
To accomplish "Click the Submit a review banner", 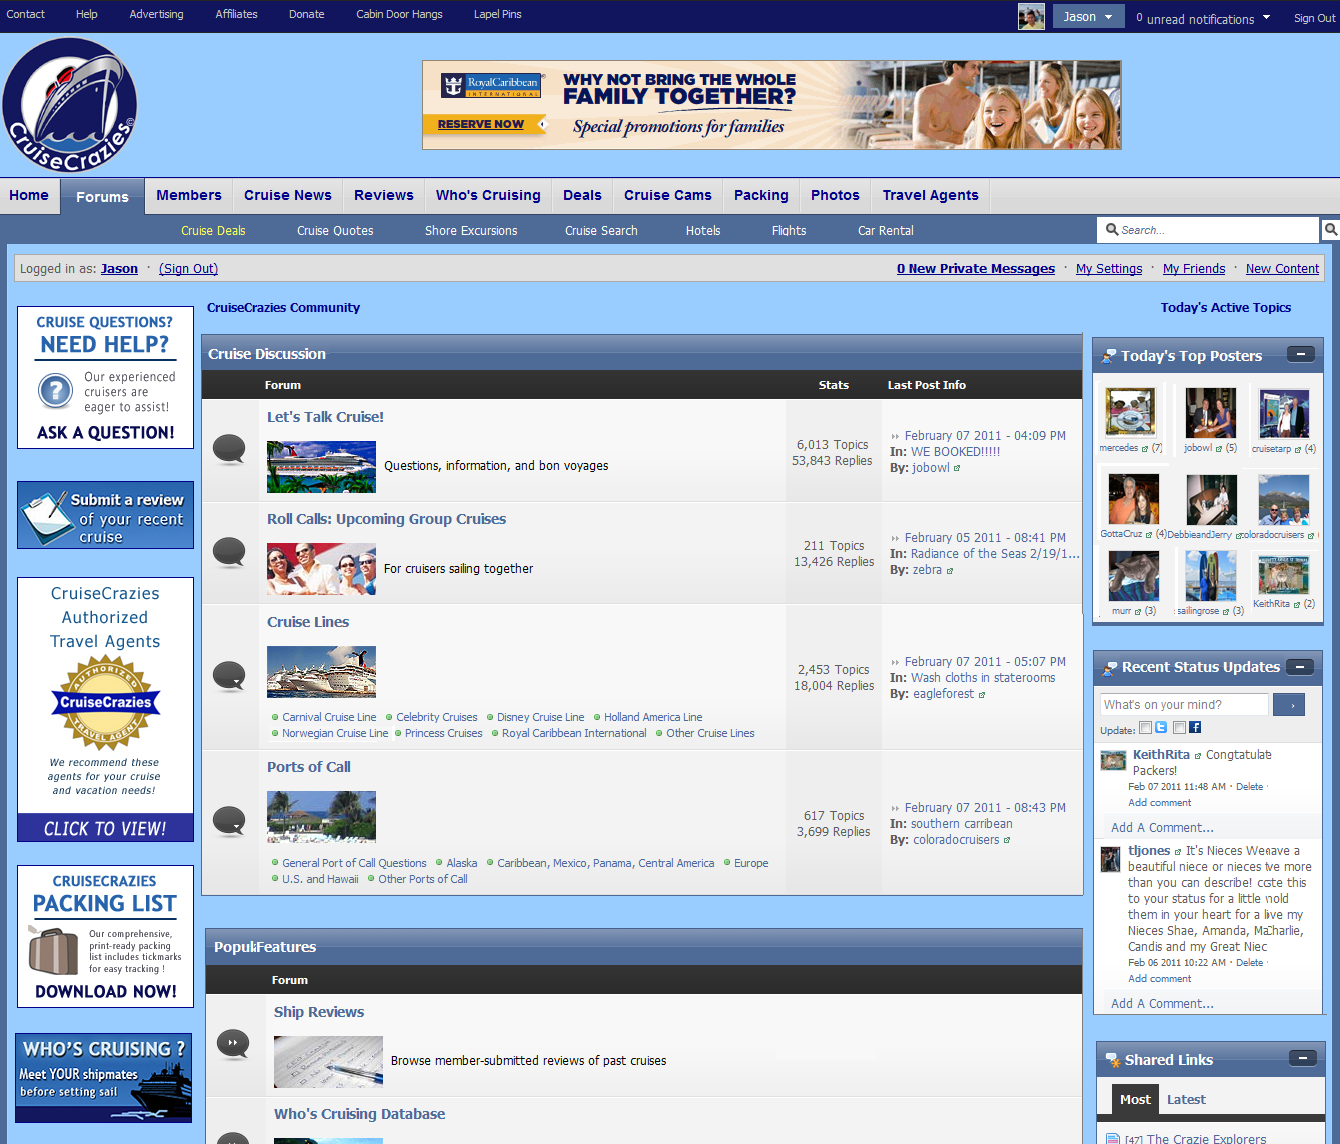I will 105,515.
